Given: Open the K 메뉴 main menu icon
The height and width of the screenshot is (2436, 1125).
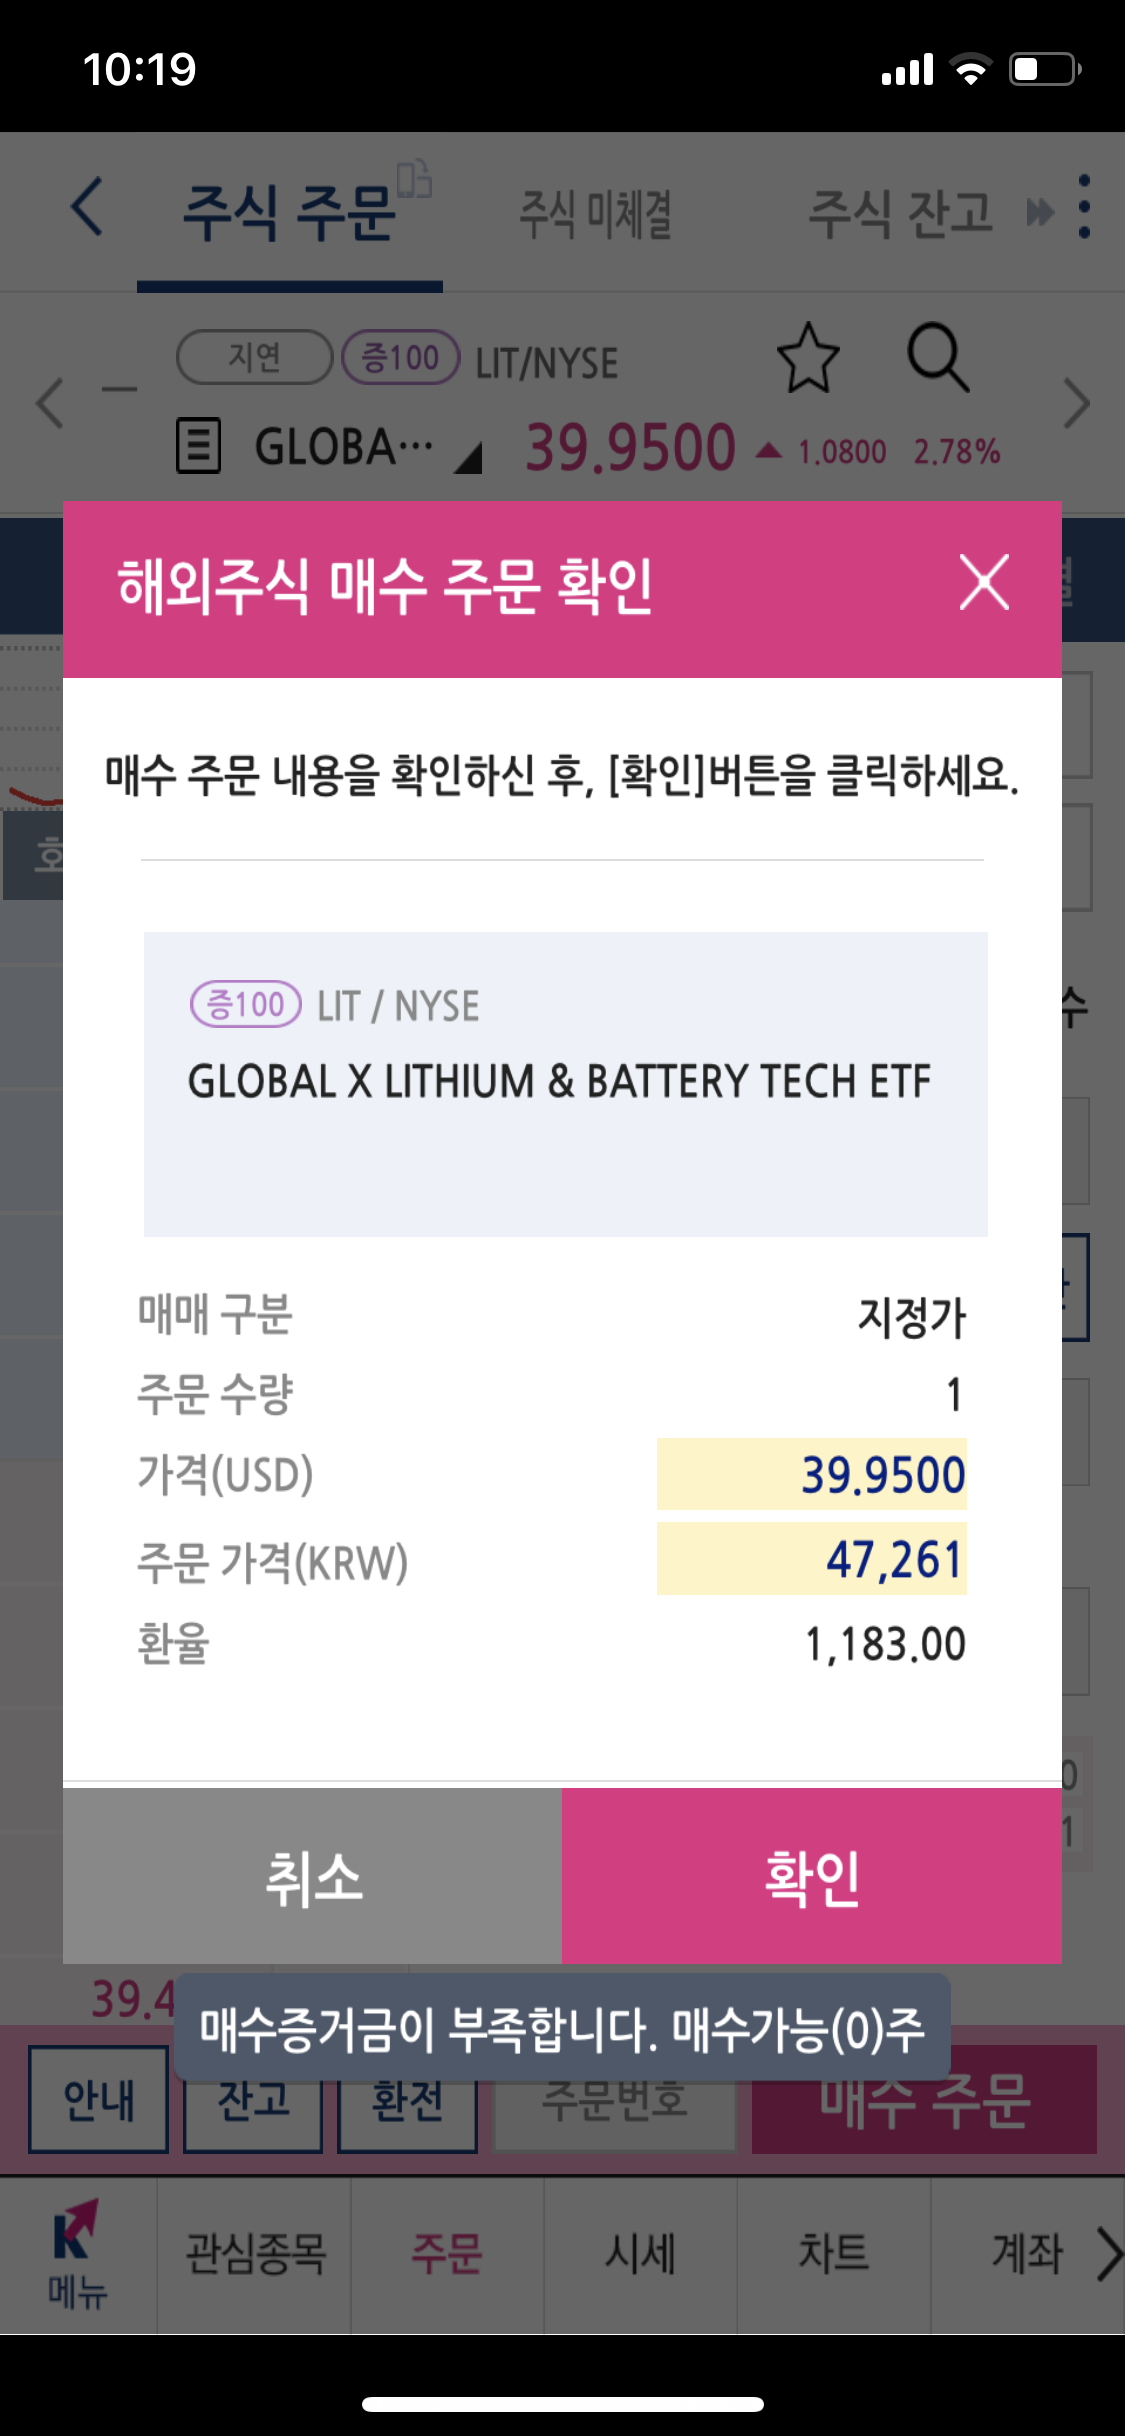Looking at the screenshot, I should 76,2255.
